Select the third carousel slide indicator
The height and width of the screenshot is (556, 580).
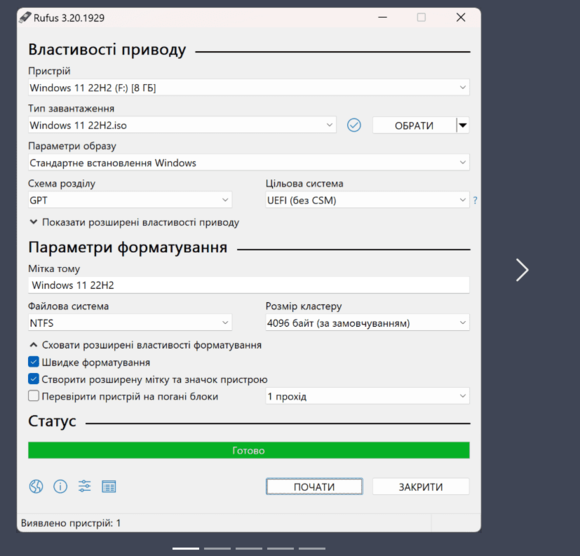pyautogui.click(x=249, y=548)
